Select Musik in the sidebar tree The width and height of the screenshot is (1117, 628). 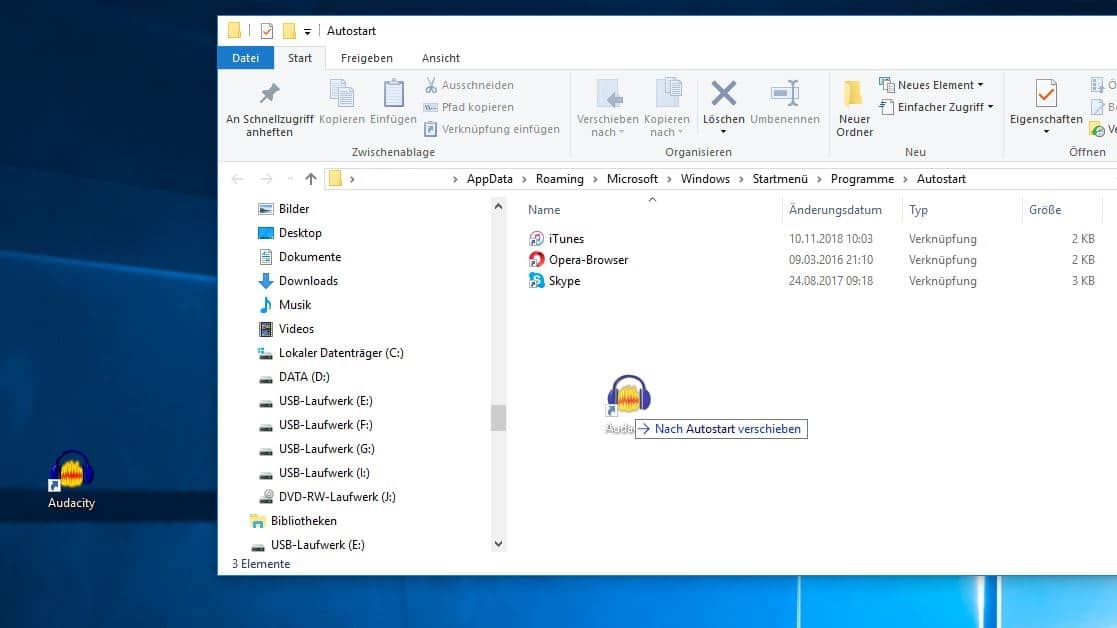tap(296, 304)
